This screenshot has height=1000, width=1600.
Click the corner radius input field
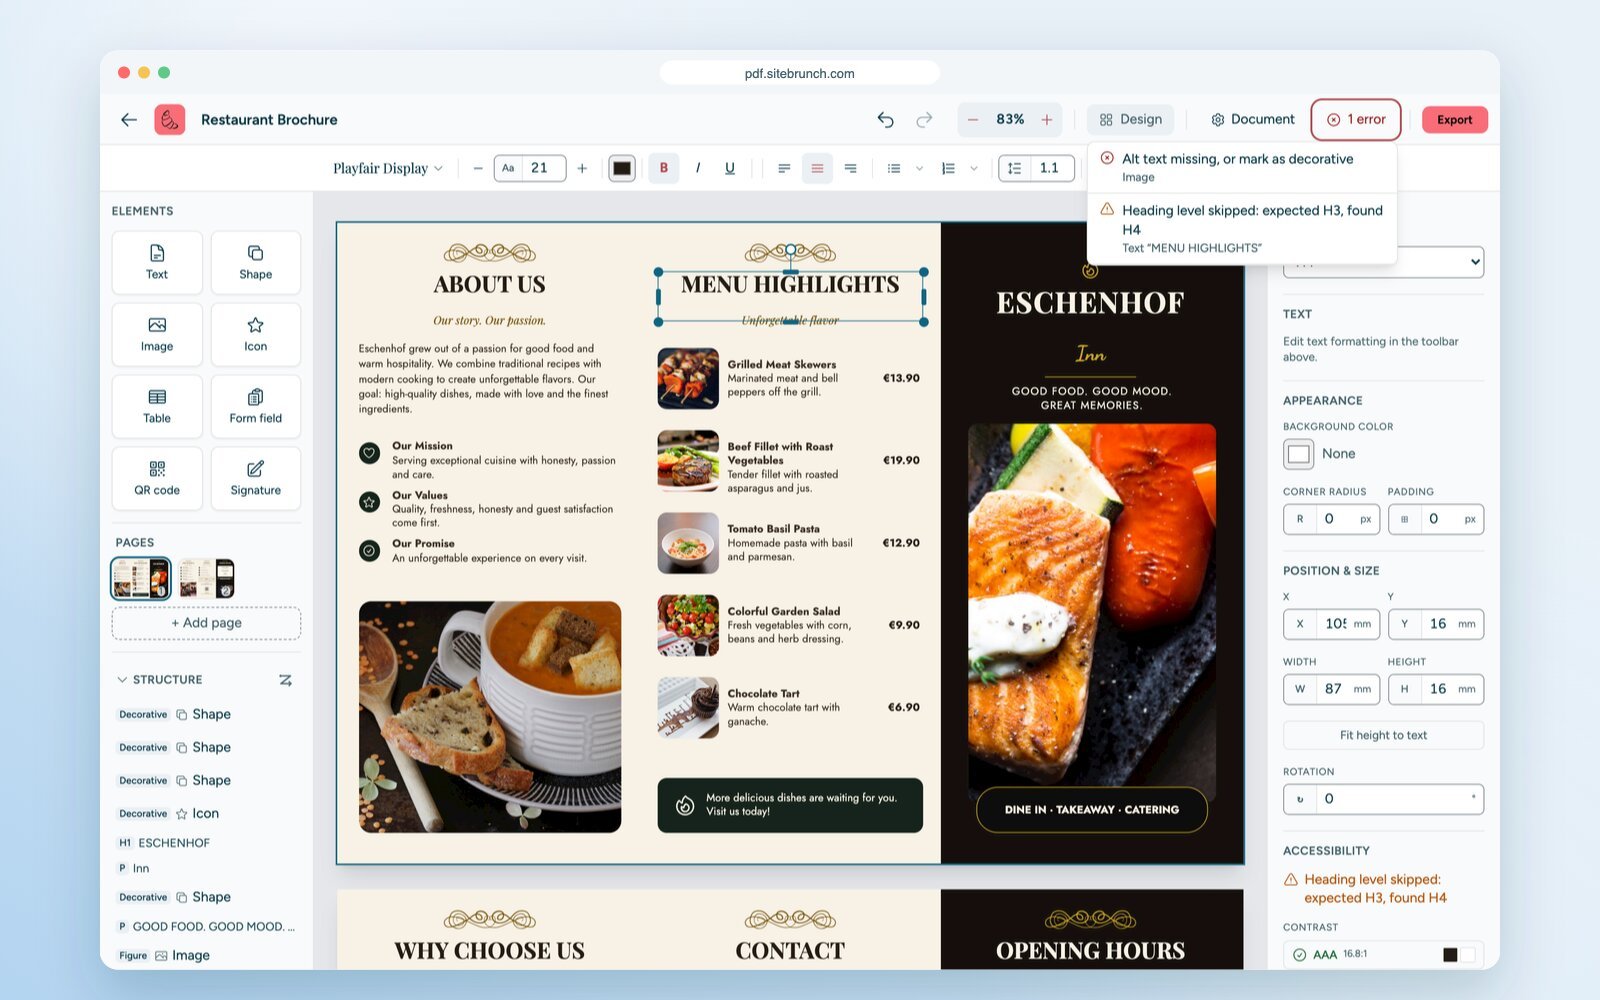coord(1332,519)
